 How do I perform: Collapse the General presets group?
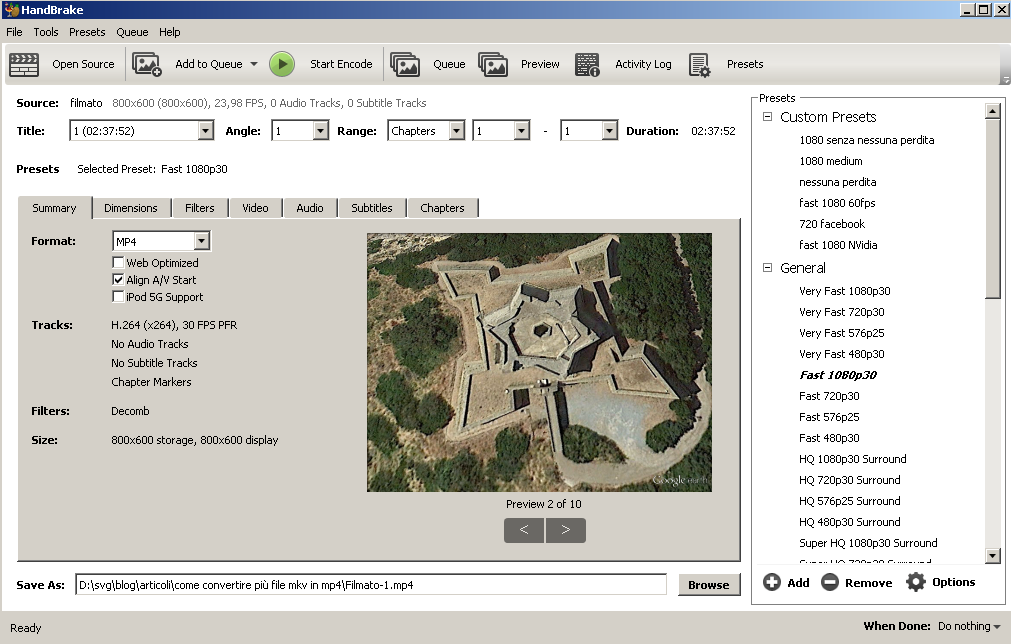767,268
